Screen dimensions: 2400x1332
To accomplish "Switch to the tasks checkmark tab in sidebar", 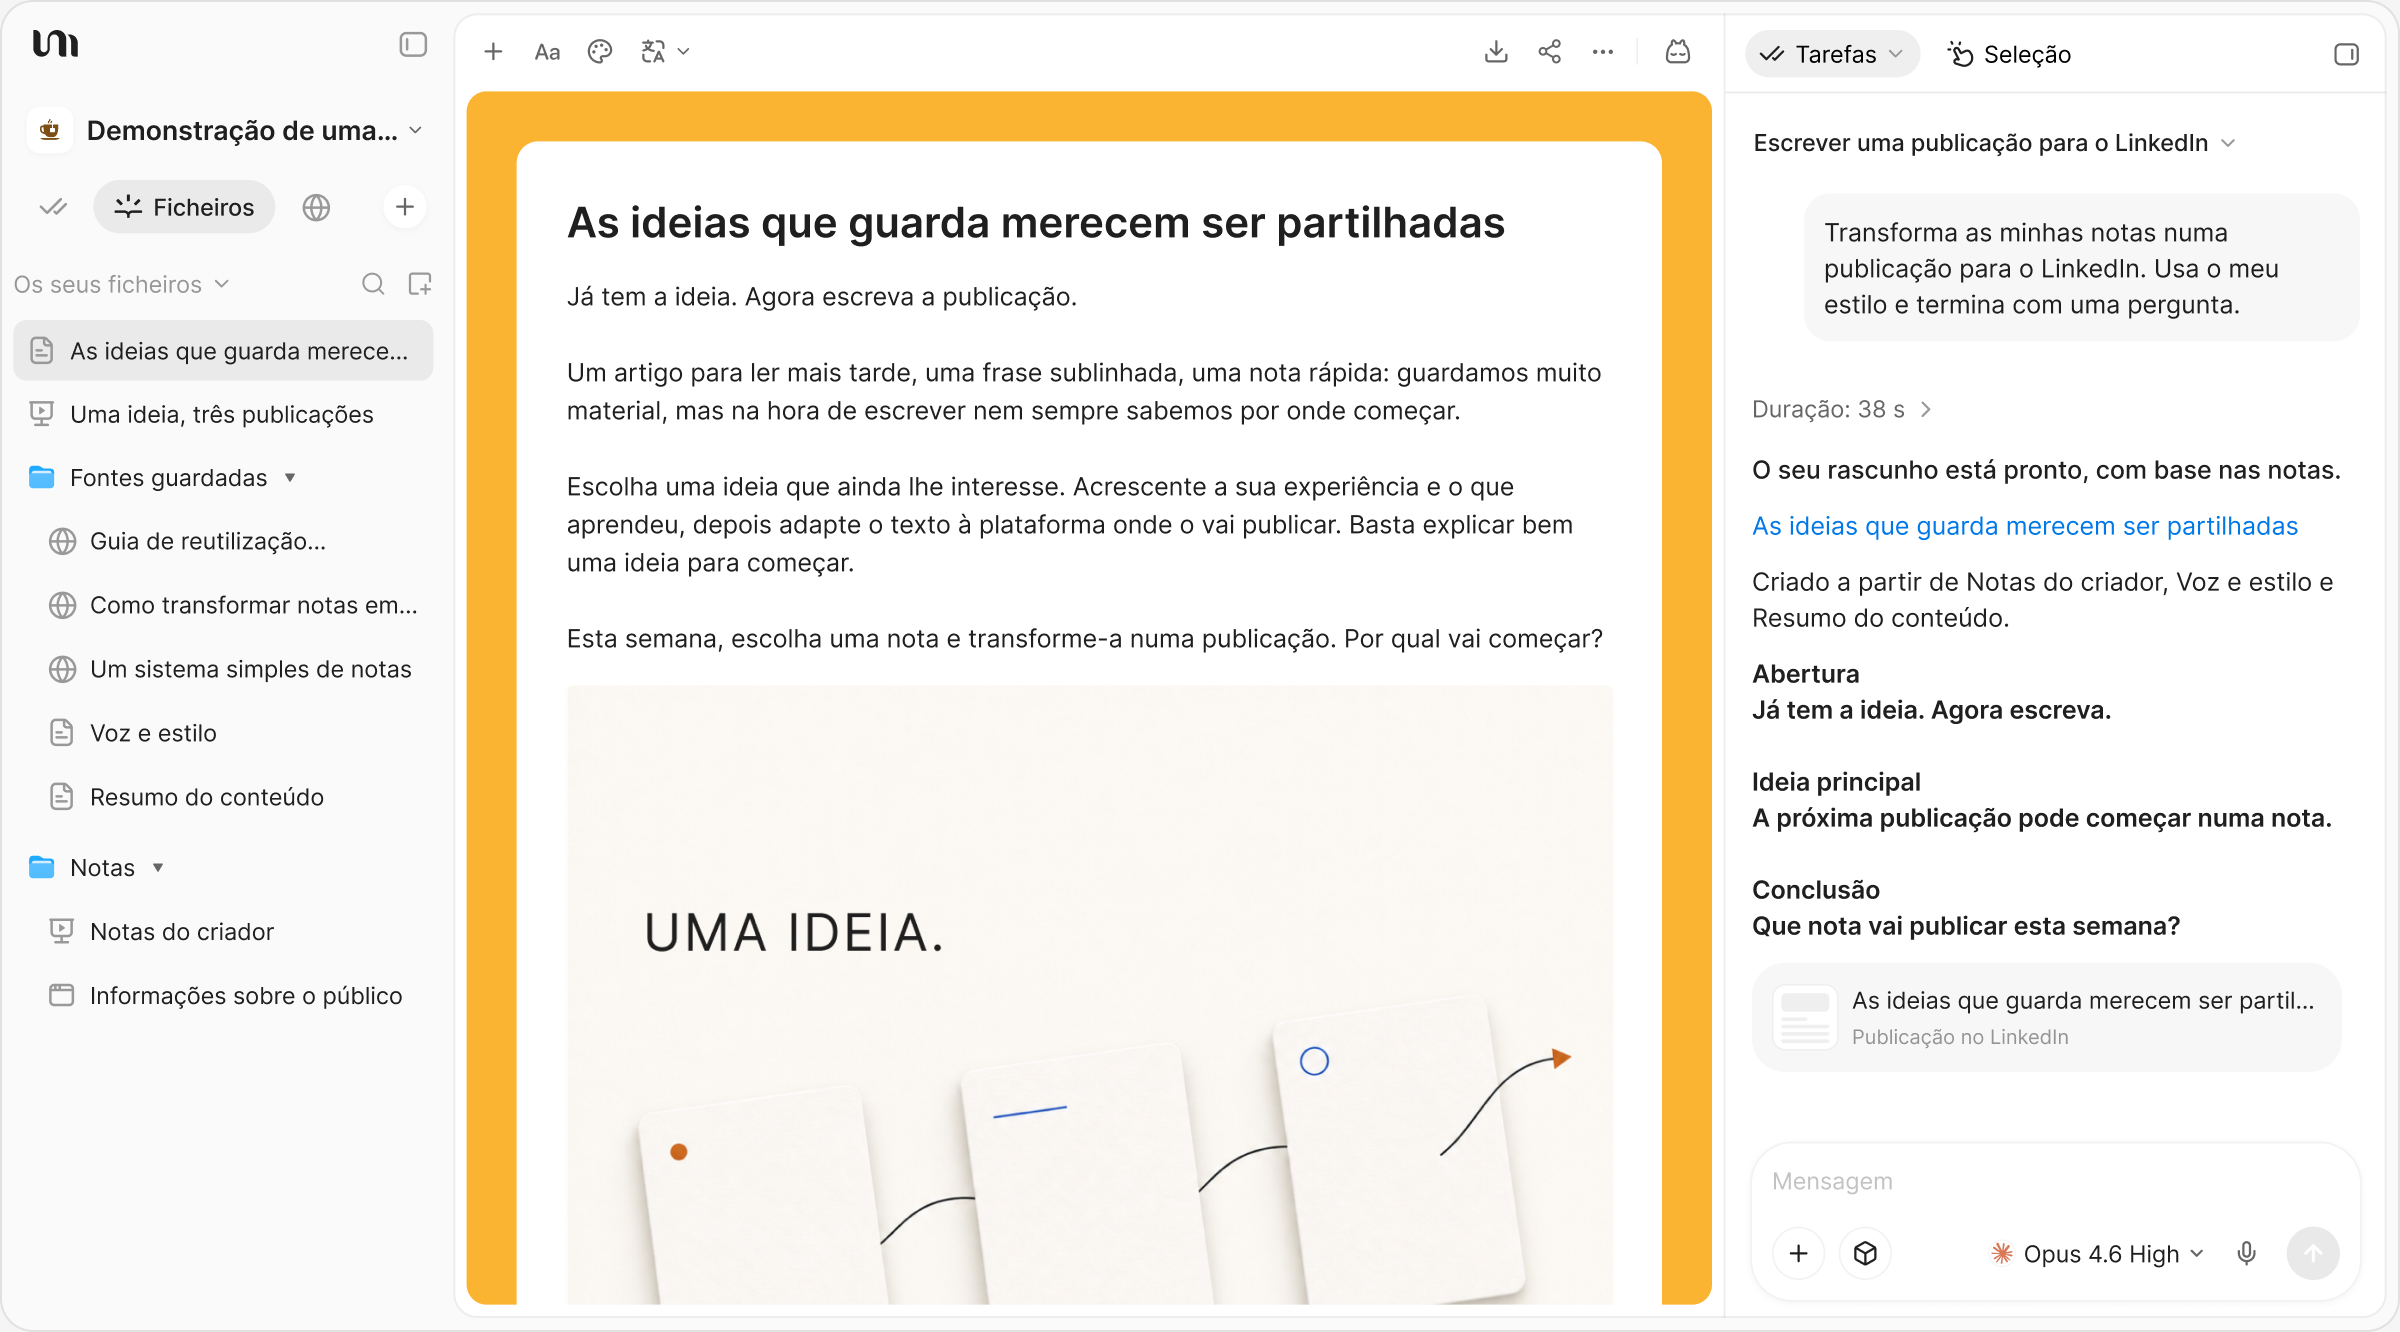I will tap(53, 207).
